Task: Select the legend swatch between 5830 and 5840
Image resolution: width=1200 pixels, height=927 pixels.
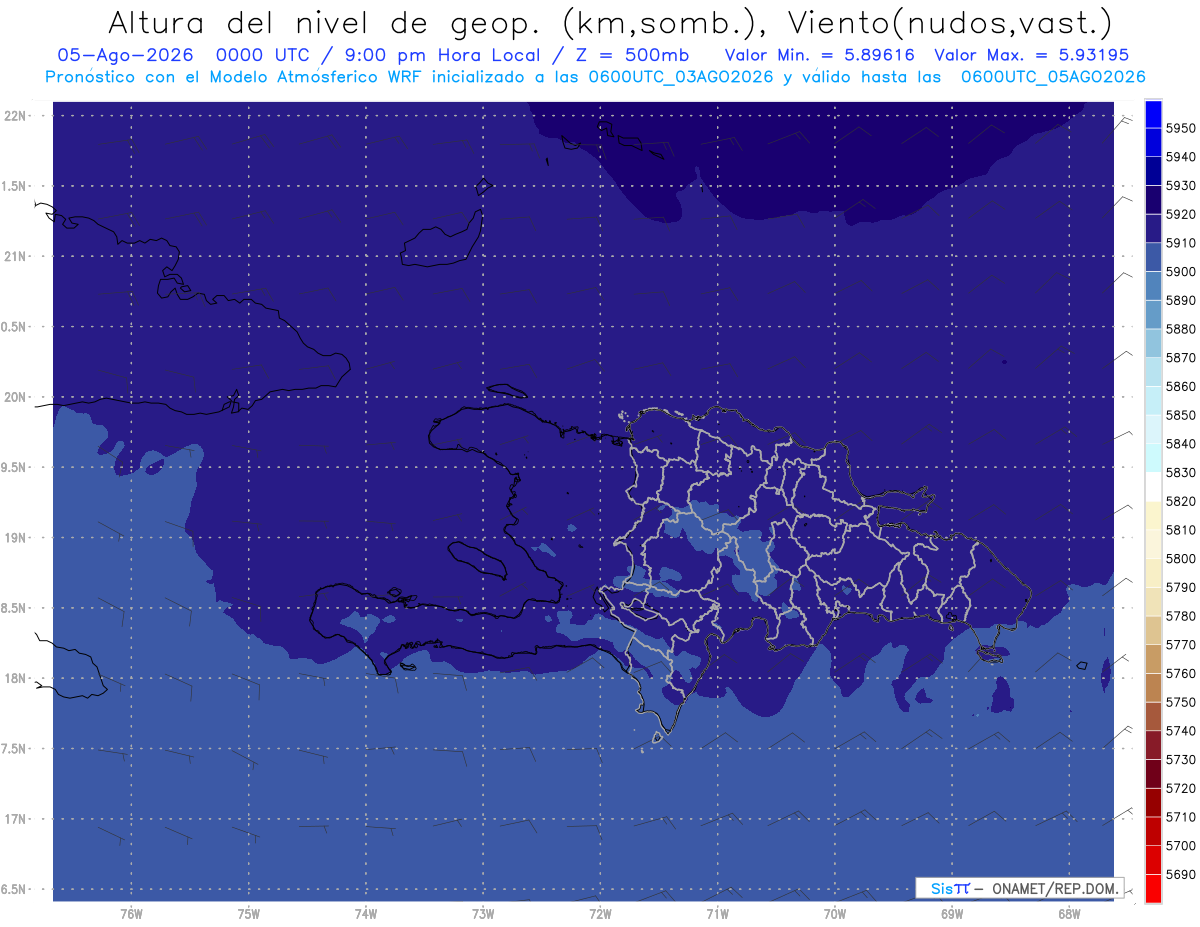Action: pos(1153,458)
